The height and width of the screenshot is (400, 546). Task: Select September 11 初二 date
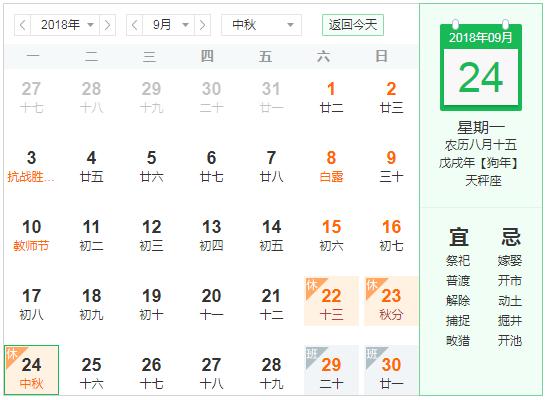(x=91, y=236)
